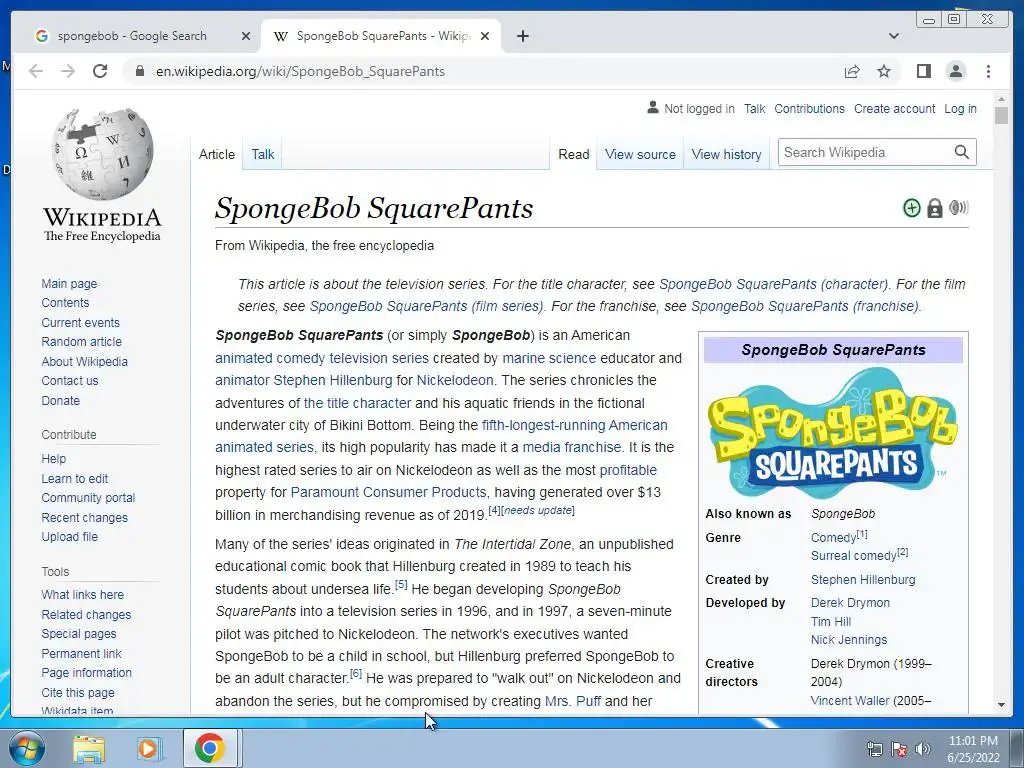Close the SpongeBob SquarePants Wikipedia tab
Image resolution: width=1024 pixels, height=768 pixels.
pos(485,36)
